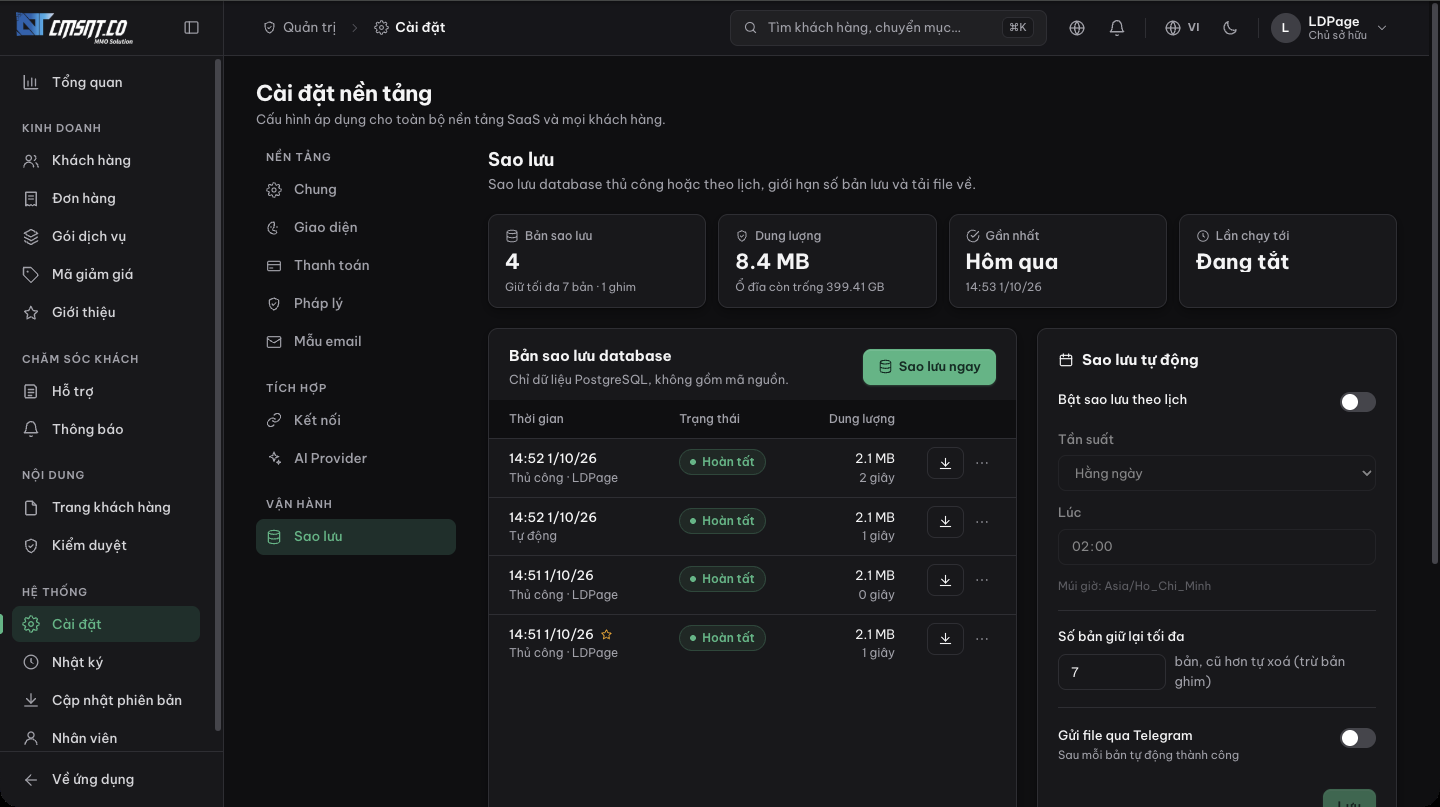Image resolution: width=1440 pixels, height=807 pixels.
Task: Open Mã giảm giá in sidebar
Action: pos(106,275)
